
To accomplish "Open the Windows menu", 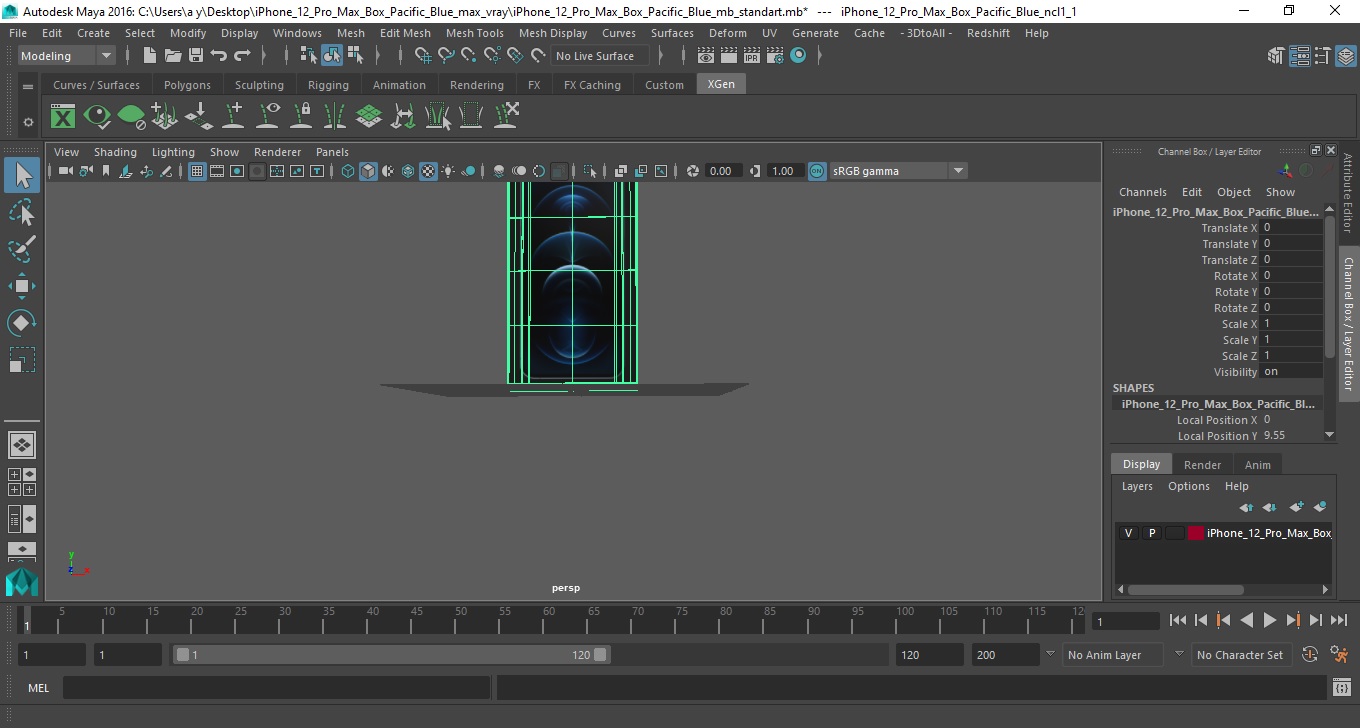I will 297,33.
